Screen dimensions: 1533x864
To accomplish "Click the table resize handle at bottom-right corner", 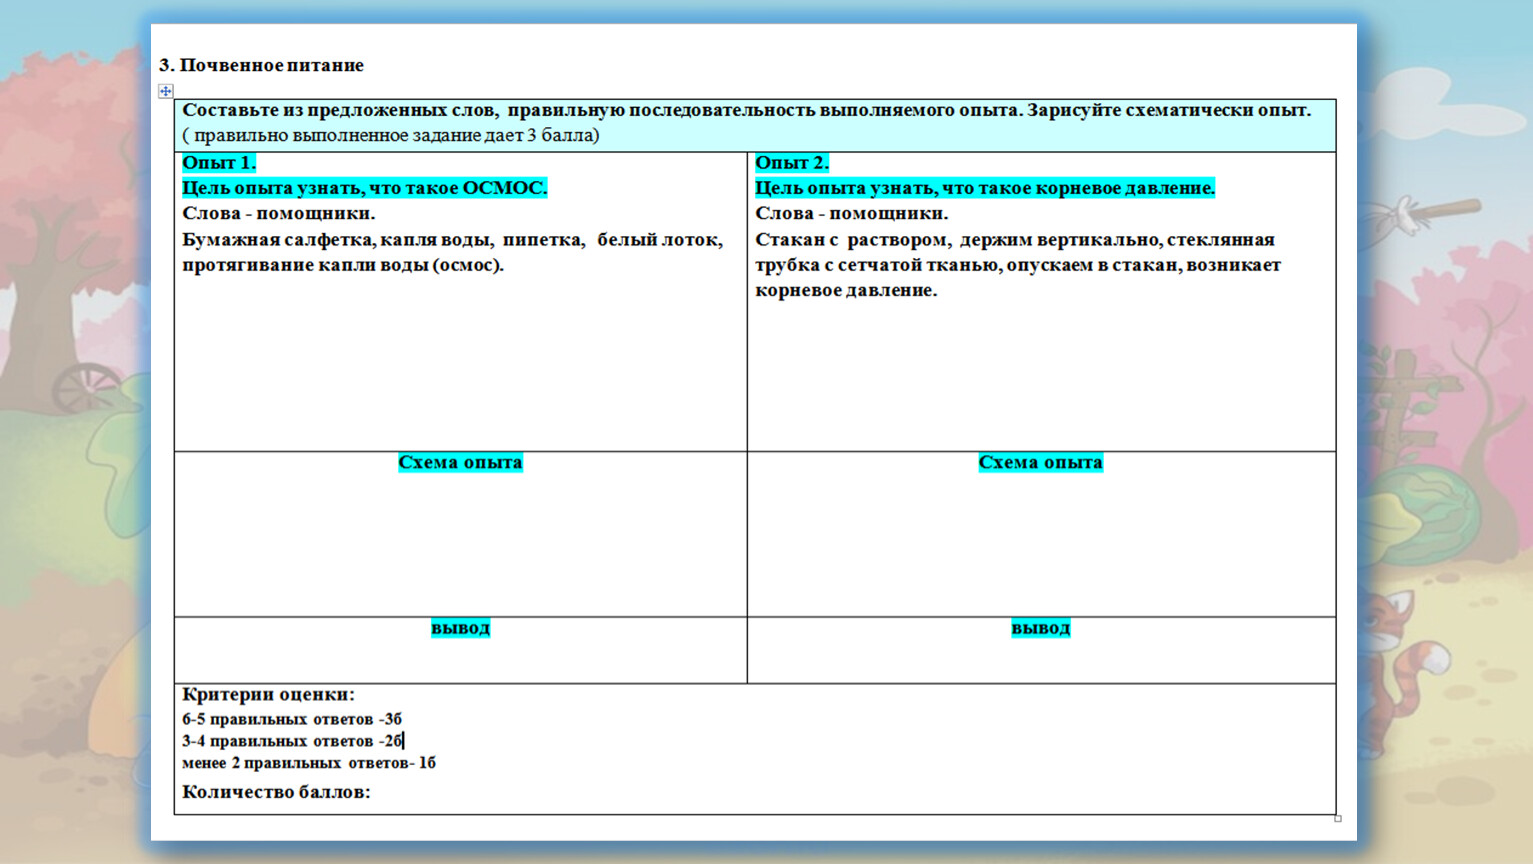I will coord(1337,818).
